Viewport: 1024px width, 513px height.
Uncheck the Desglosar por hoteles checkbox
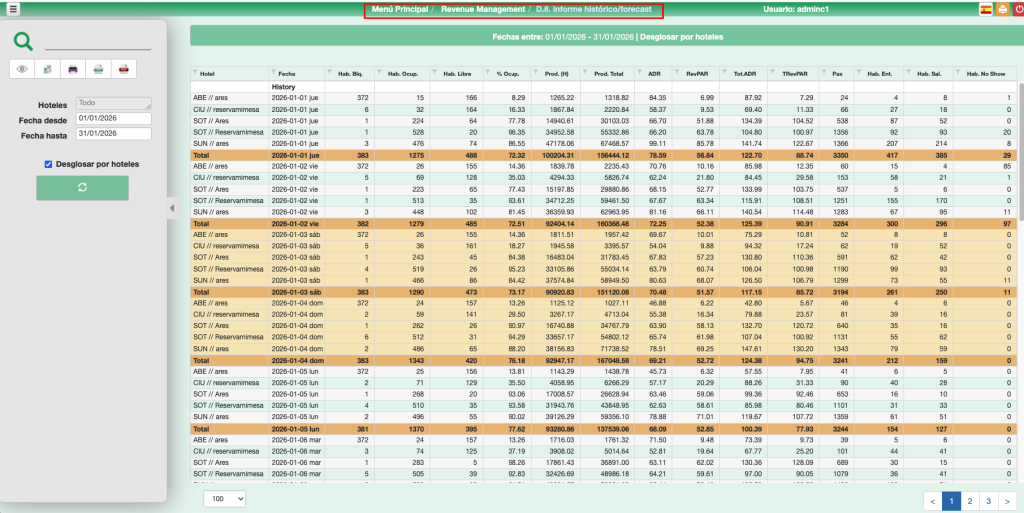tap(48, 164)
